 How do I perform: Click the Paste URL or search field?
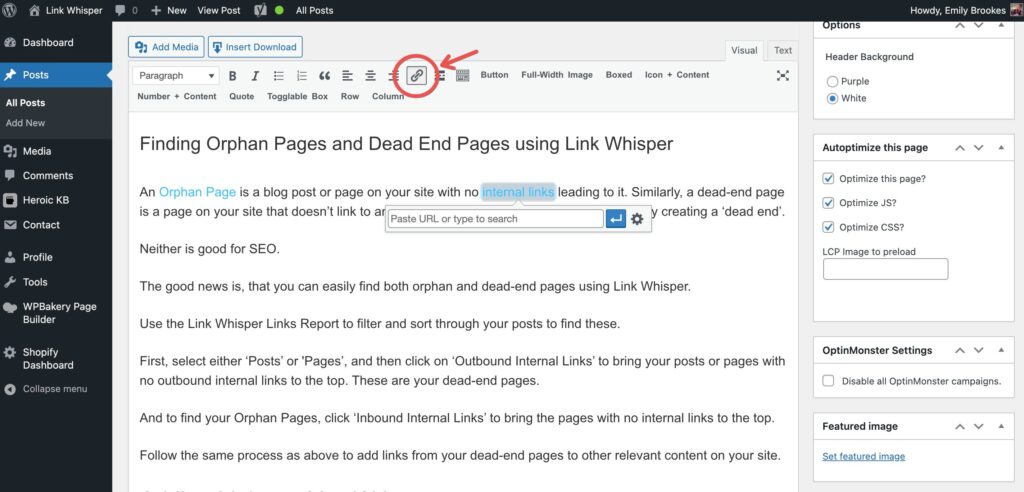point(495,219)
